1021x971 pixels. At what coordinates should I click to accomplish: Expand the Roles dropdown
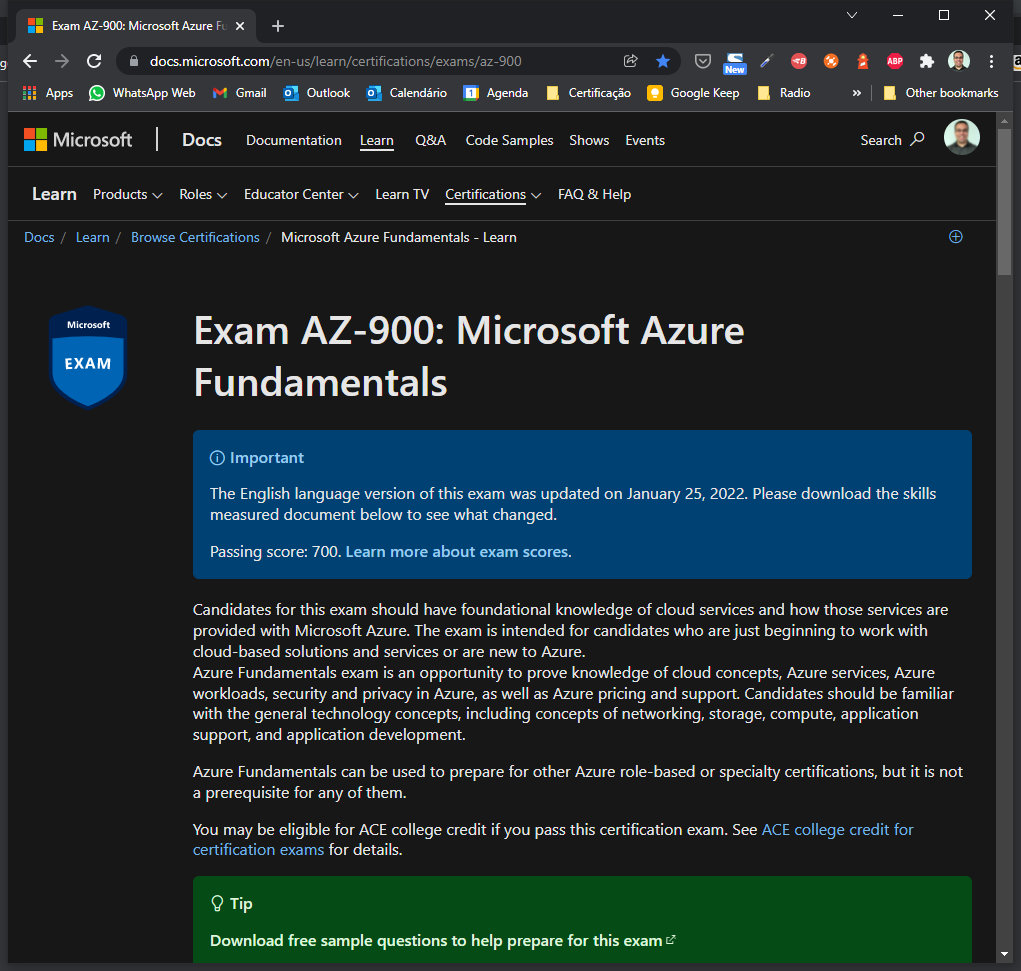203,194
